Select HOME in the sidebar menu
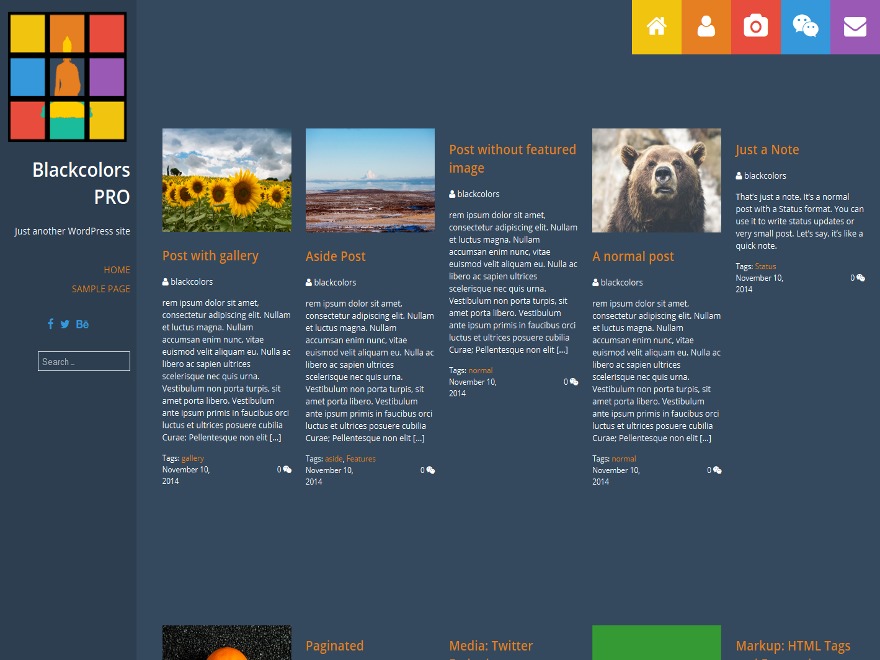 tap(116, 269)
